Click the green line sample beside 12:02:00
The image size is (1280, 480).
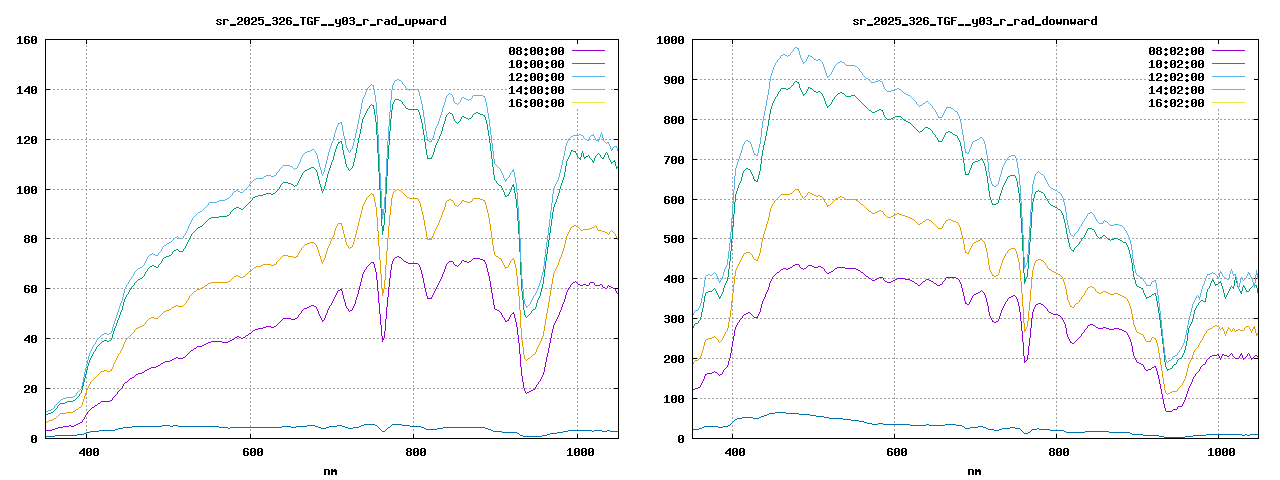[x=1228, y=77]
